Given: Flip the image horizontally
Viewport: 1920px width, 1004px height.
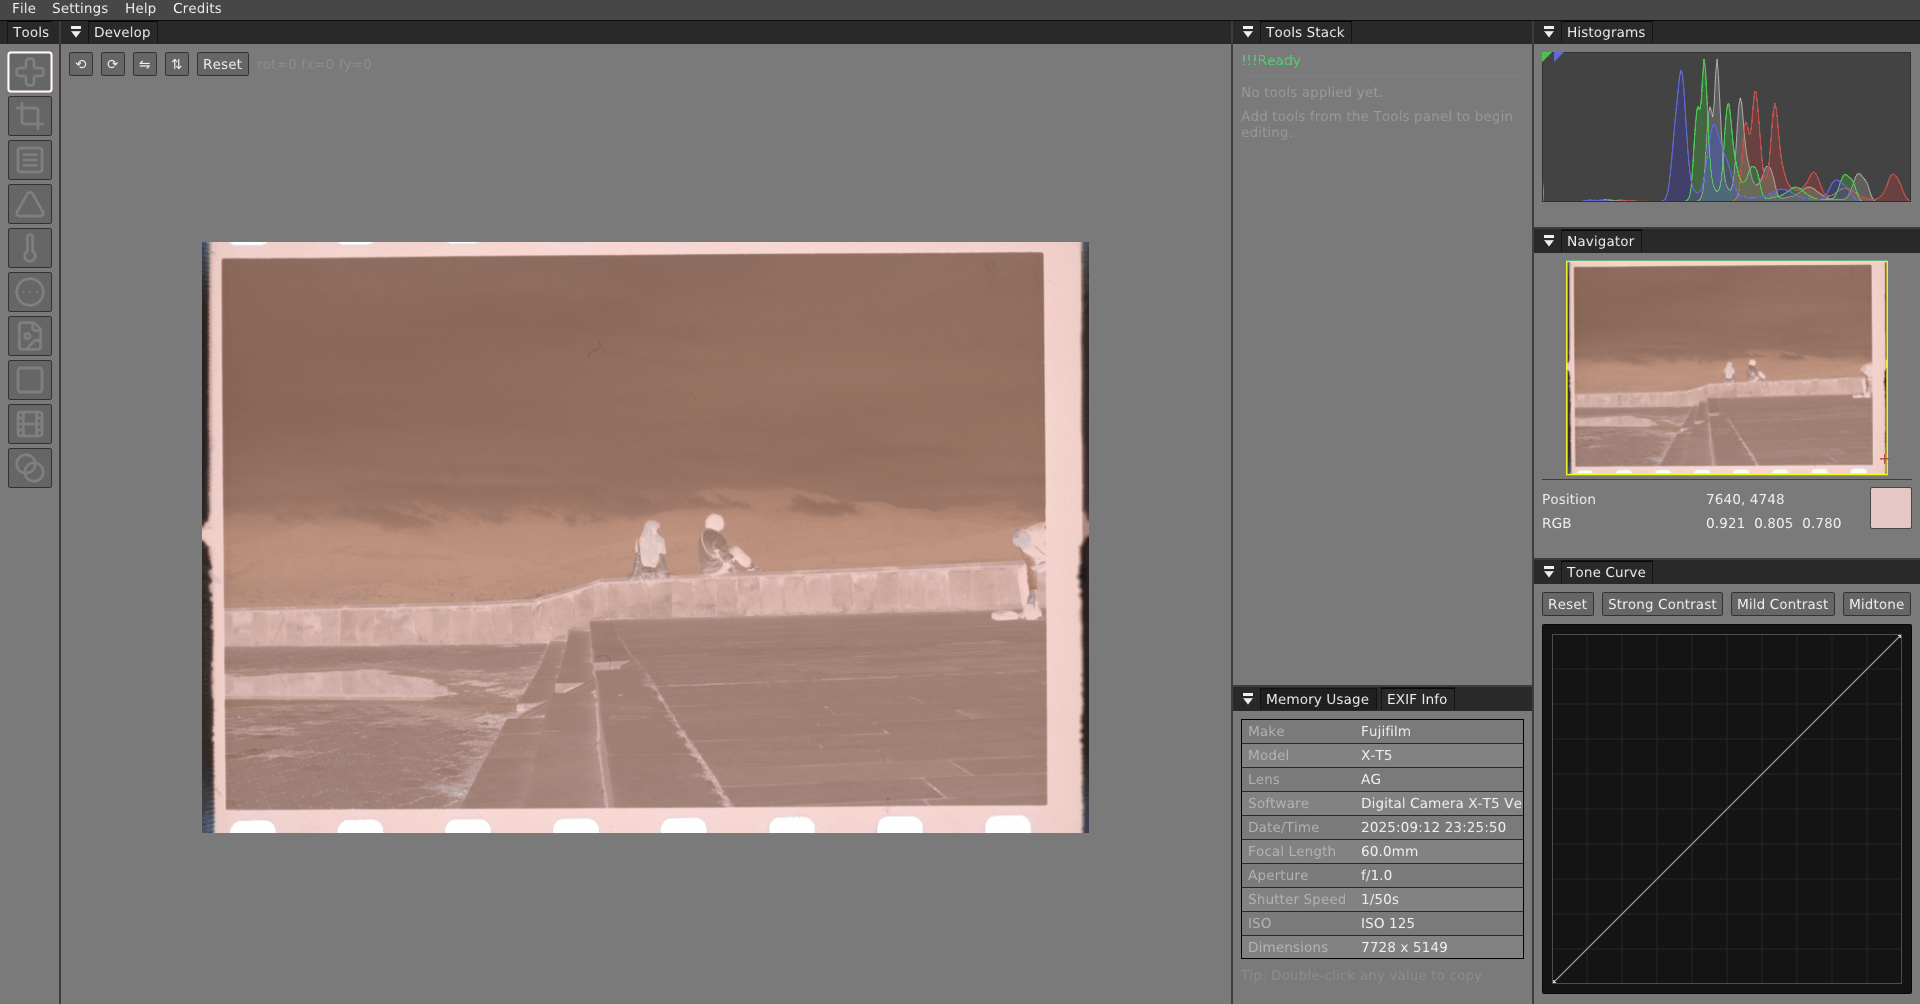Looking at the screenshot, I should point(145,63).
